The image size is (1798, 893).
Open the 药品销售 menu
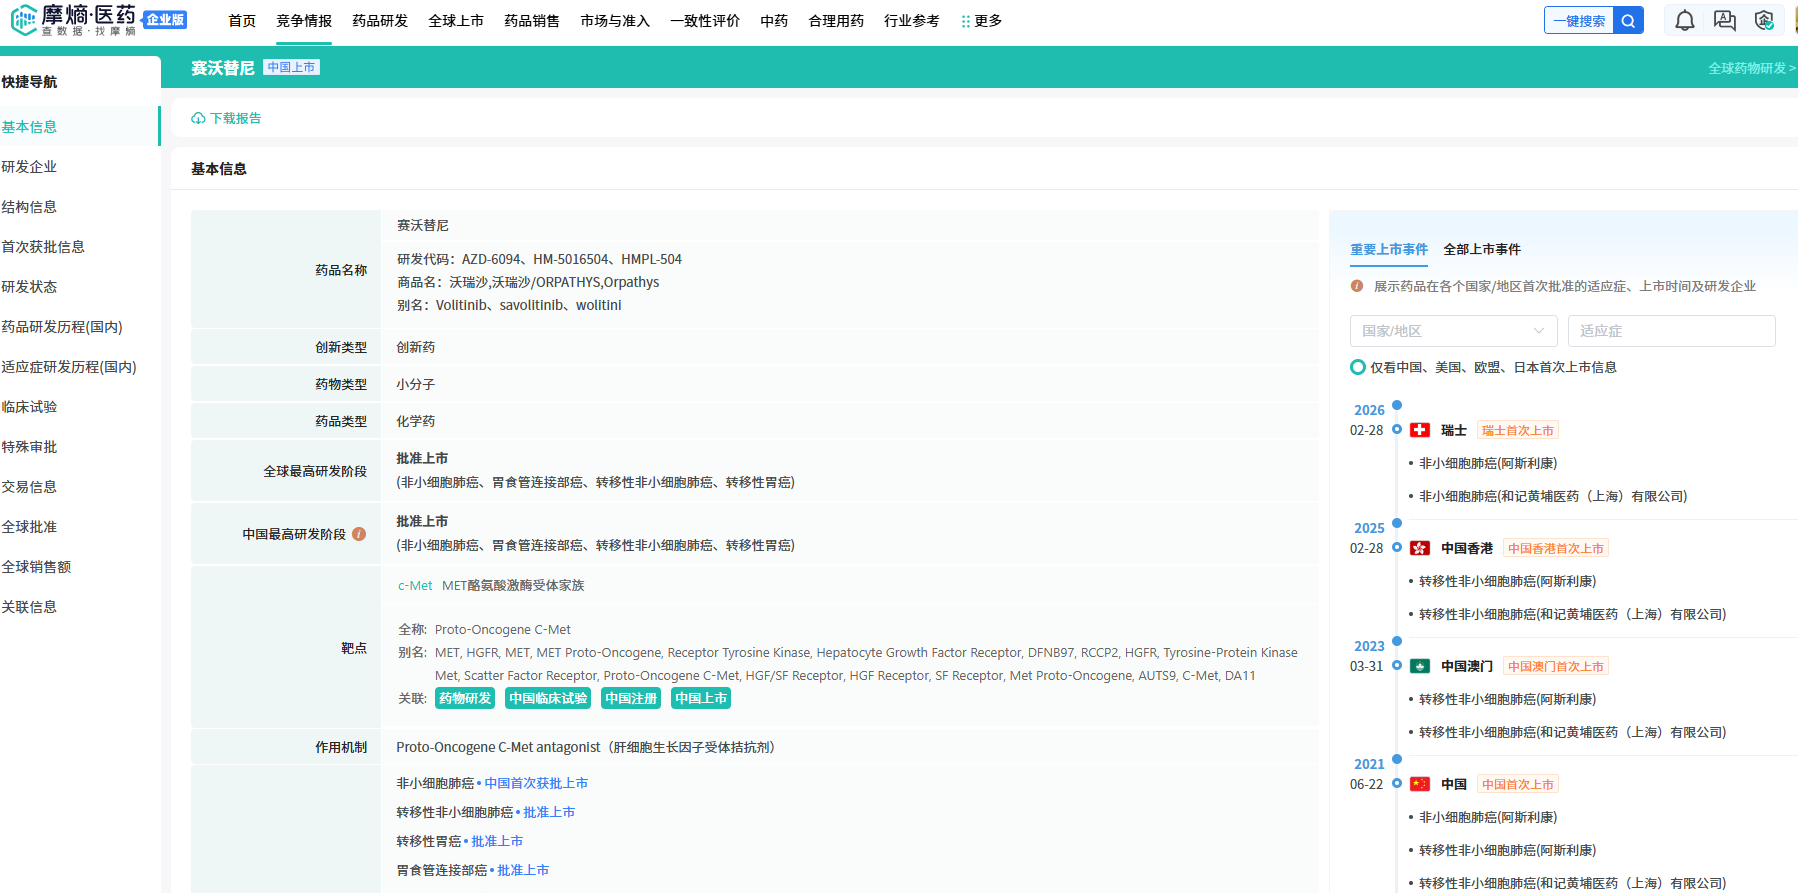(x=532, y=21)
